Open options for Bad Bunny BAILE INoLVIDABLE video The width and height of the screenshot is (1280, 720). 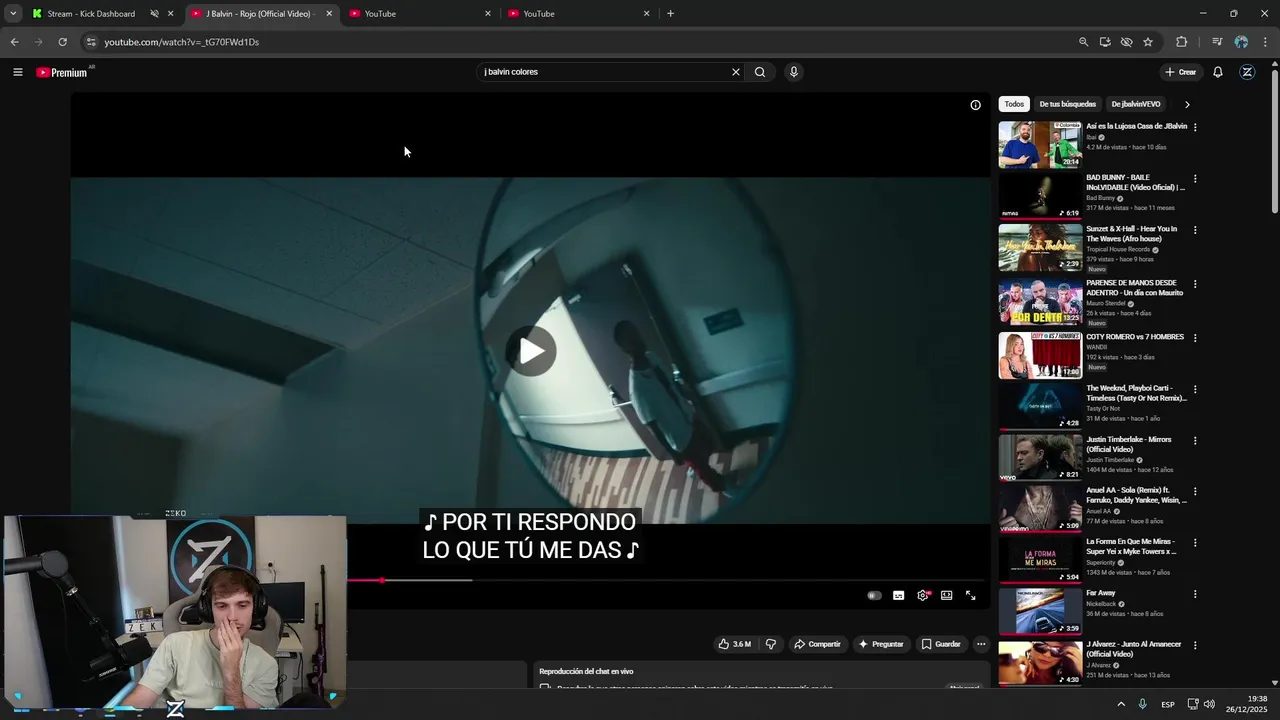click(1195, 179)
